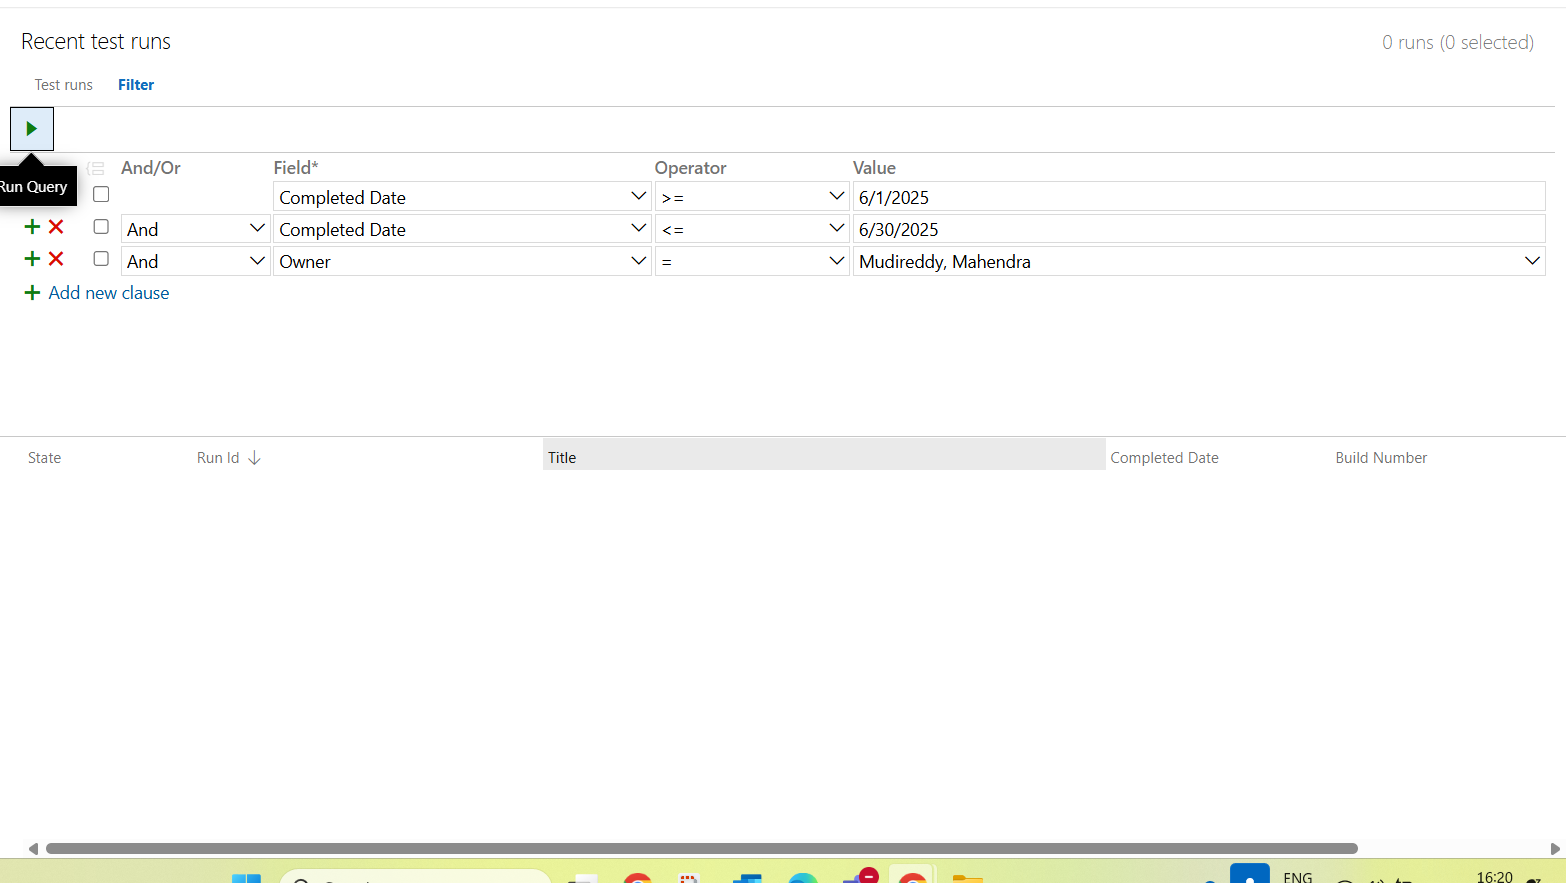Insert a clause above the <= Completed Date row
This screenshot has width=1566, height=883.
tap(32, 227)
